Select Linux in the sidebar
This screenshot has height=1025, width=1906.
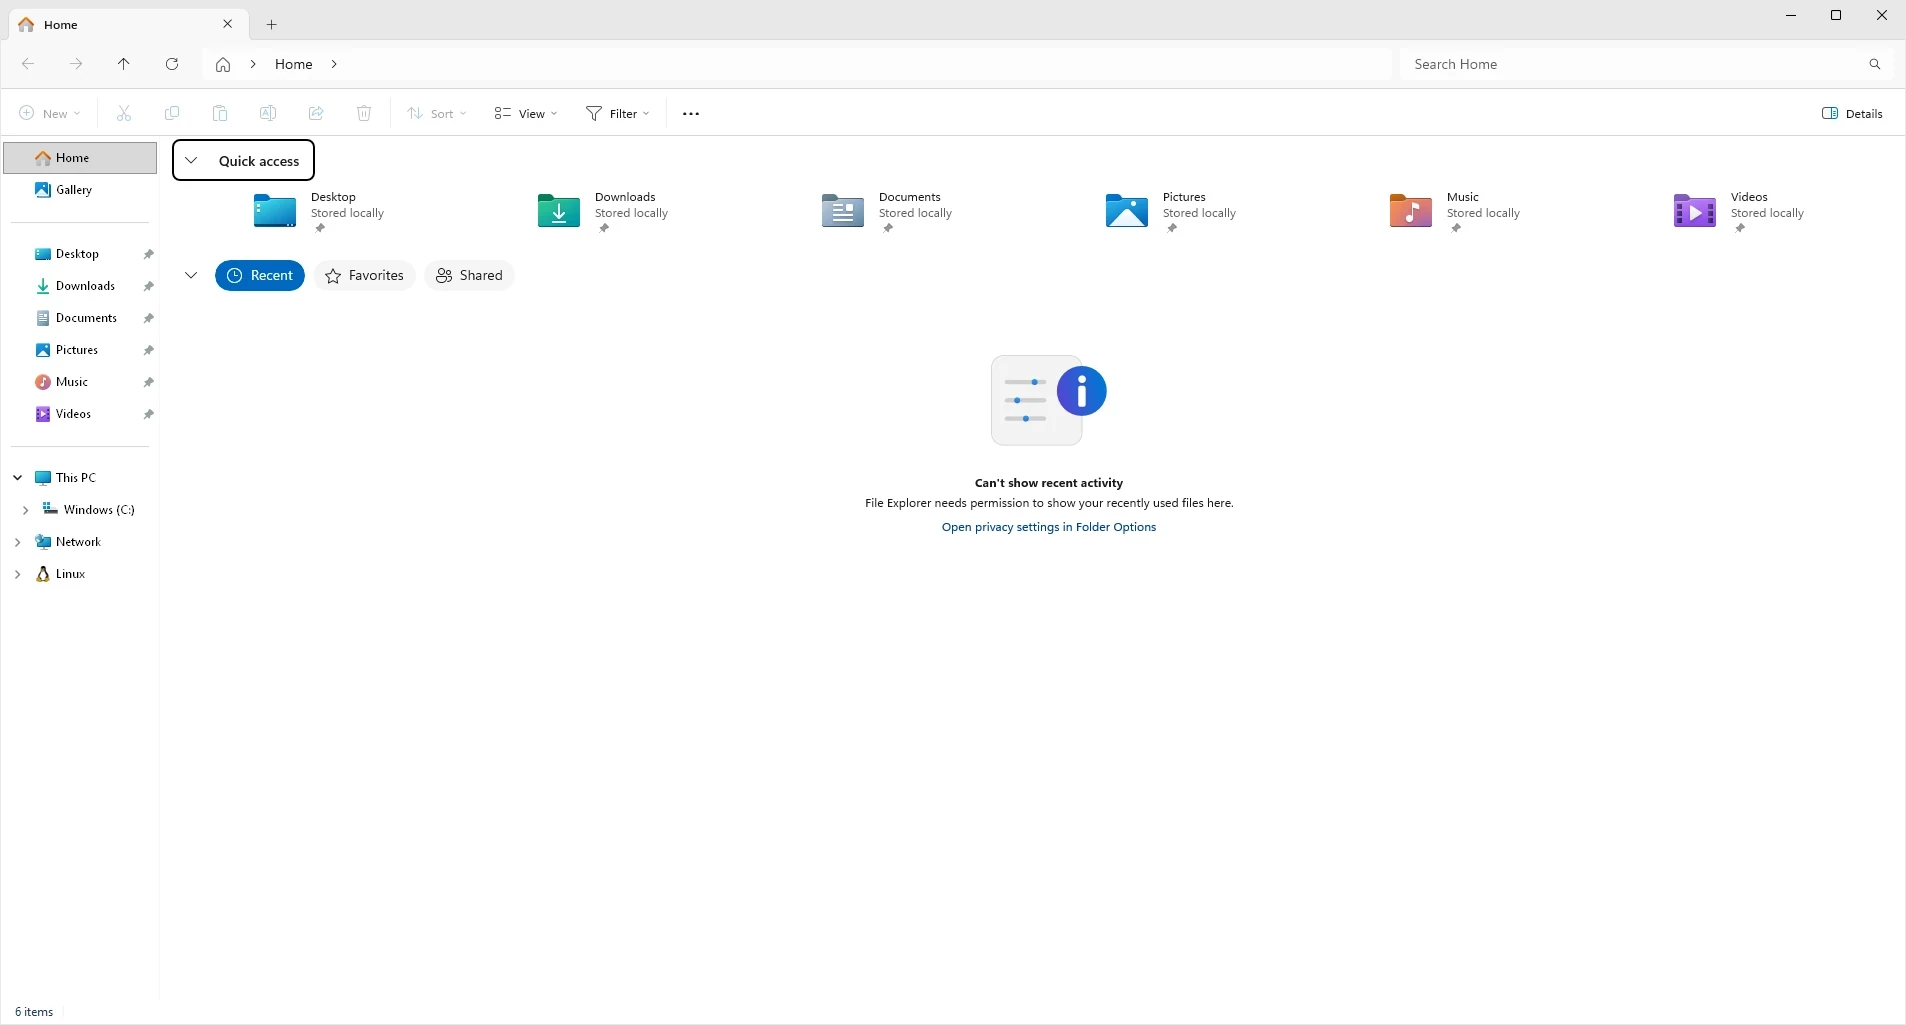(70, 574)
